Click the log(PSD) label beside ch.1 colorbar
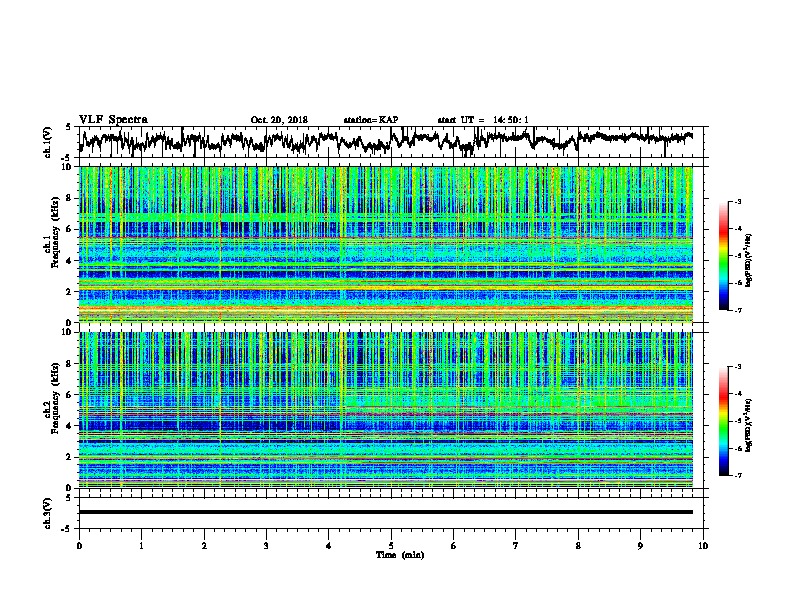Viewport: 792px width, 612px height. pyautogui.click(x=749, y=260)
